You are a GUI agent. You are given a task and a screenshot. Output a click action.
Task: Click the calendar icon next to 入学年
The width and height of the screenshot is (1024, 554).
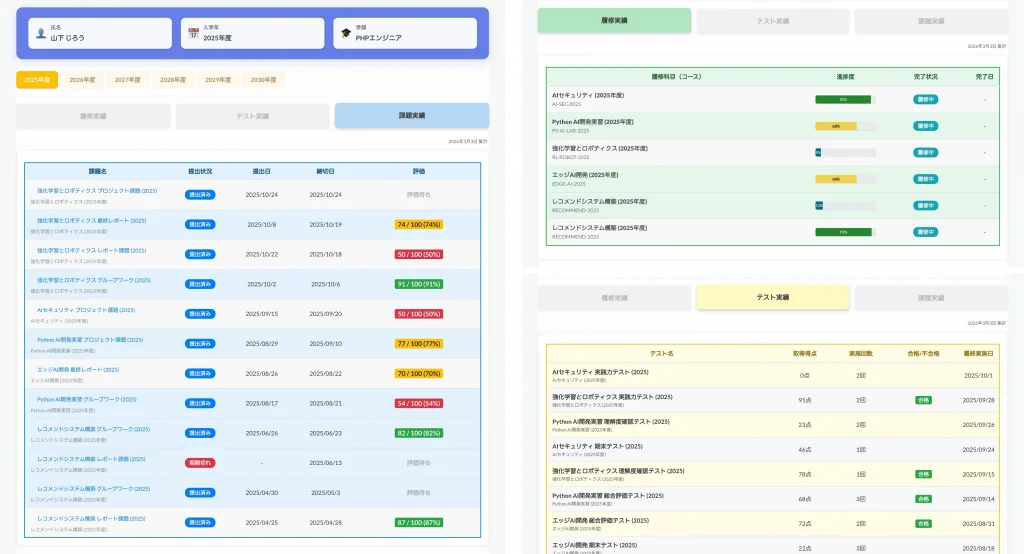pos(194,33)
